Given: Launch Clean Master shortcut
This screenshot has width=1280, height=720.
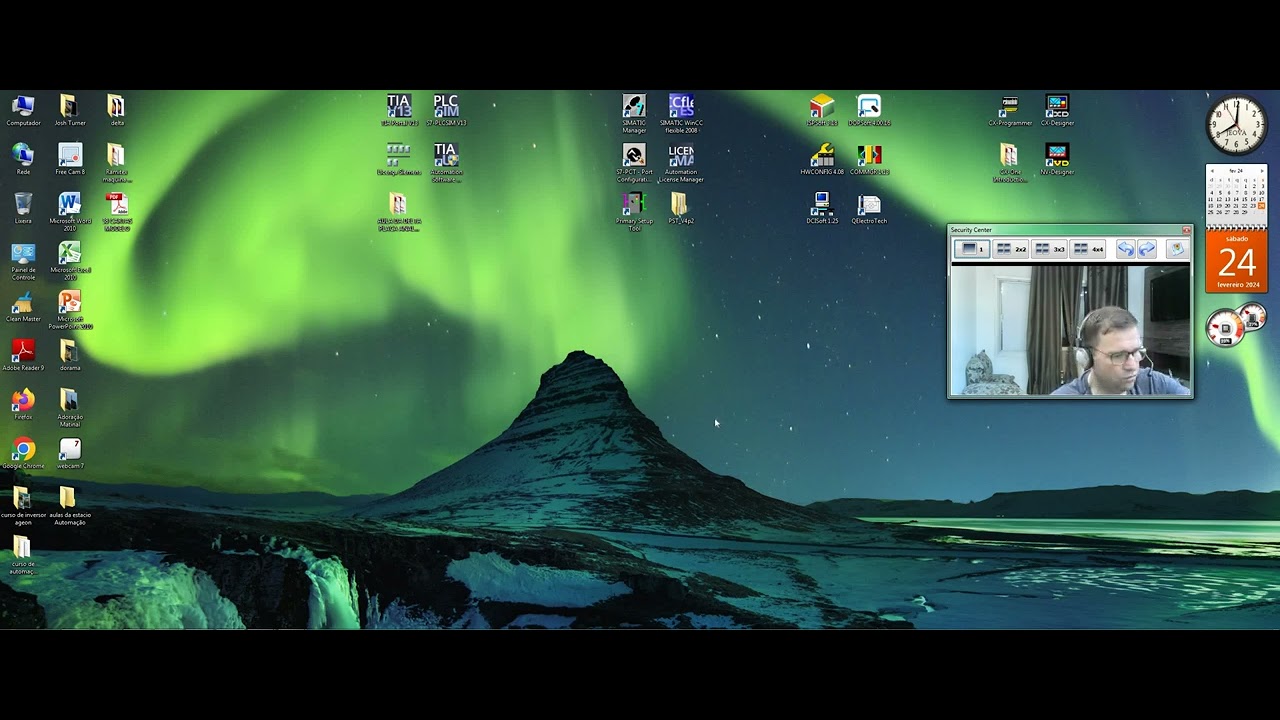Looking at the screenshot, I should (x=23, y=306).
